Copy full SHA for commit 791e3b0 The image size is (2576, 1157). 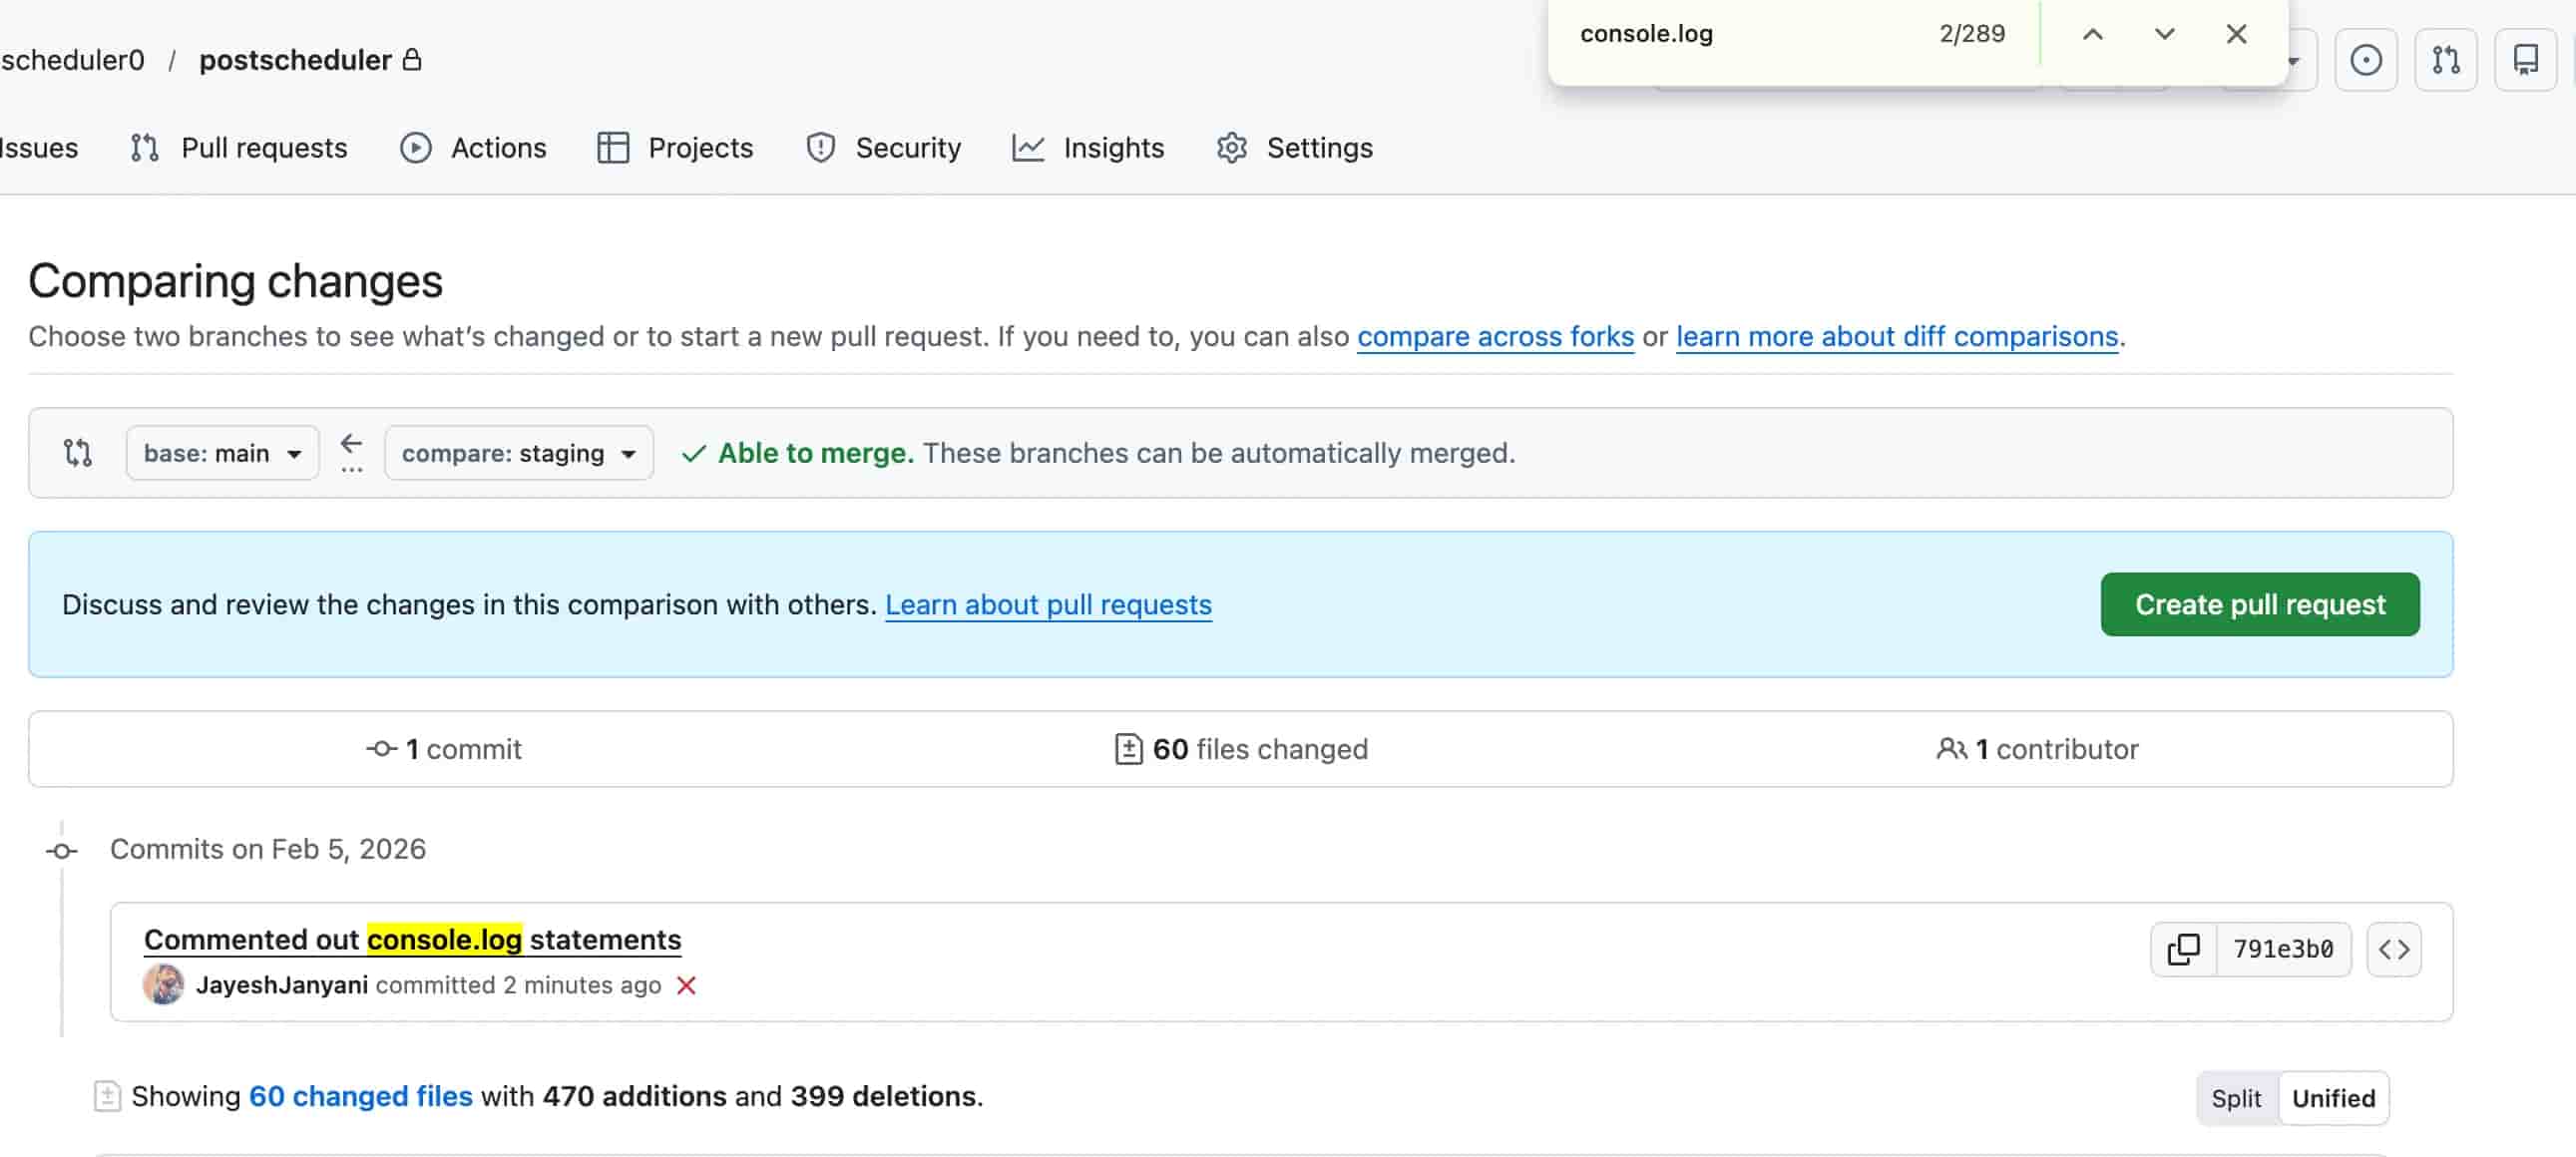pos(2183,949)
